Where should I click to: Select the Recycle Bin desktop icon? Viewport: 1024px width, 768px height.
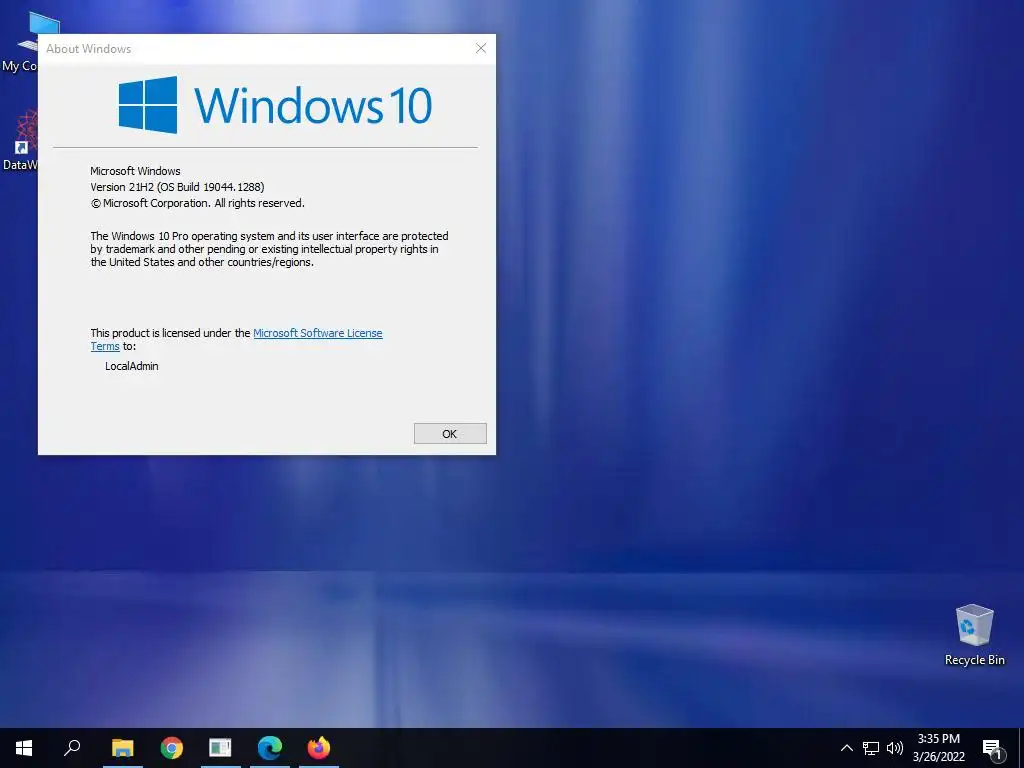(974, 635)
